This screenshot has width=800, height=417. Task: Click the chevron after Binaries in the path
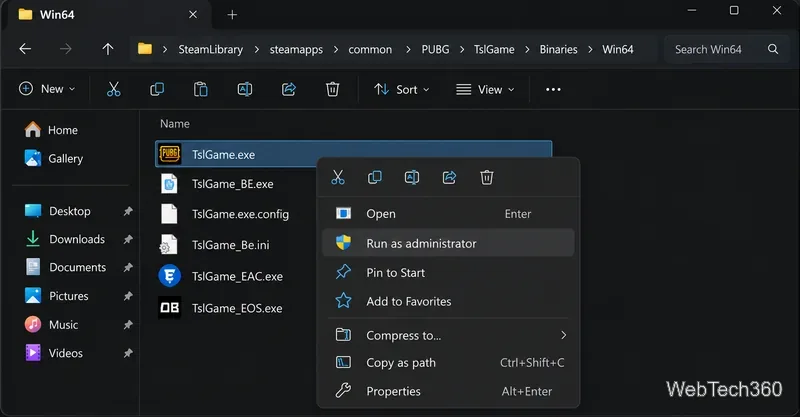590,49
